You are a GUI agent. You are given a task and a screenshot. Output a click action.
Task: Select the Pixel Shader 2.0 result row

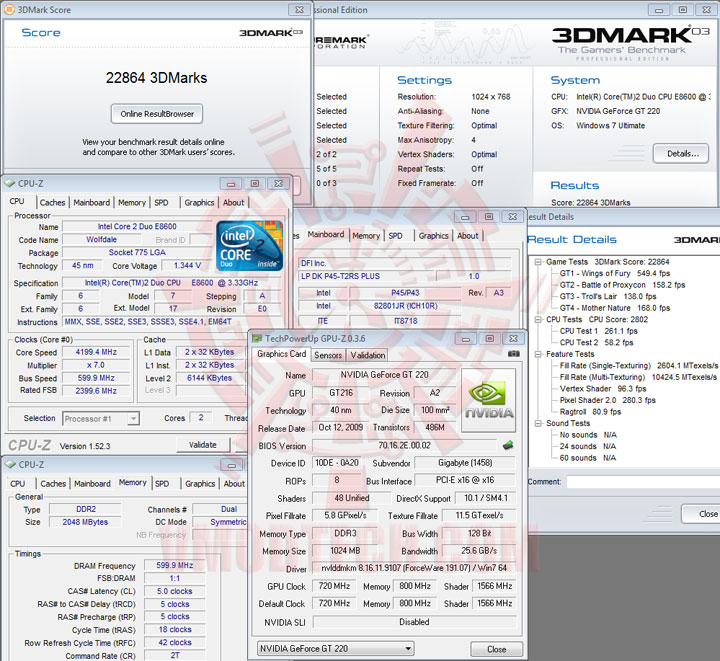(607, 400)
